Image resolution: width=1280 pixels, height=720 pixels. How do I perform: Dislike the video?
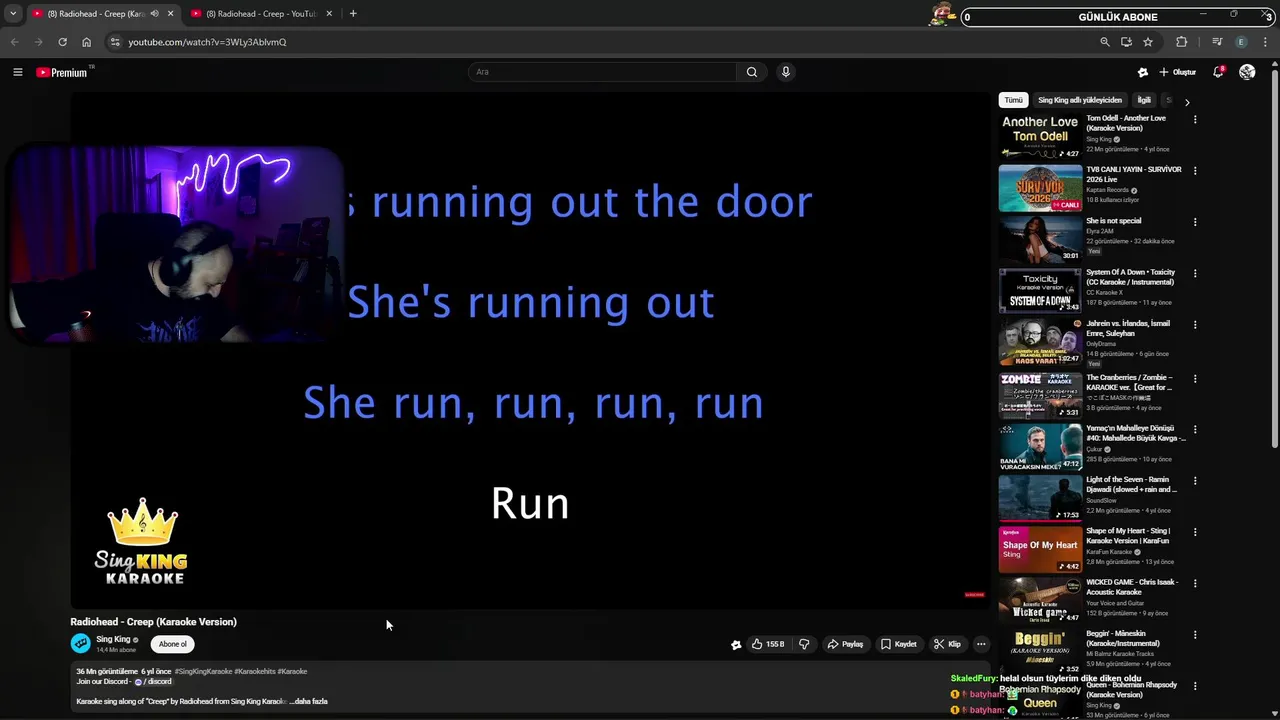click(x=804, y=644)
